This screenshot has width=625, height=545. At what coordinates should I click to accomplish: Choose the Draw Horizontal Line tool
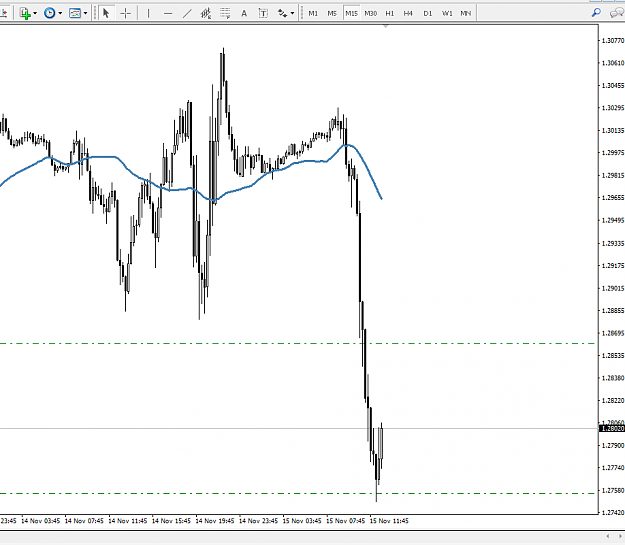tap(168, 13)
